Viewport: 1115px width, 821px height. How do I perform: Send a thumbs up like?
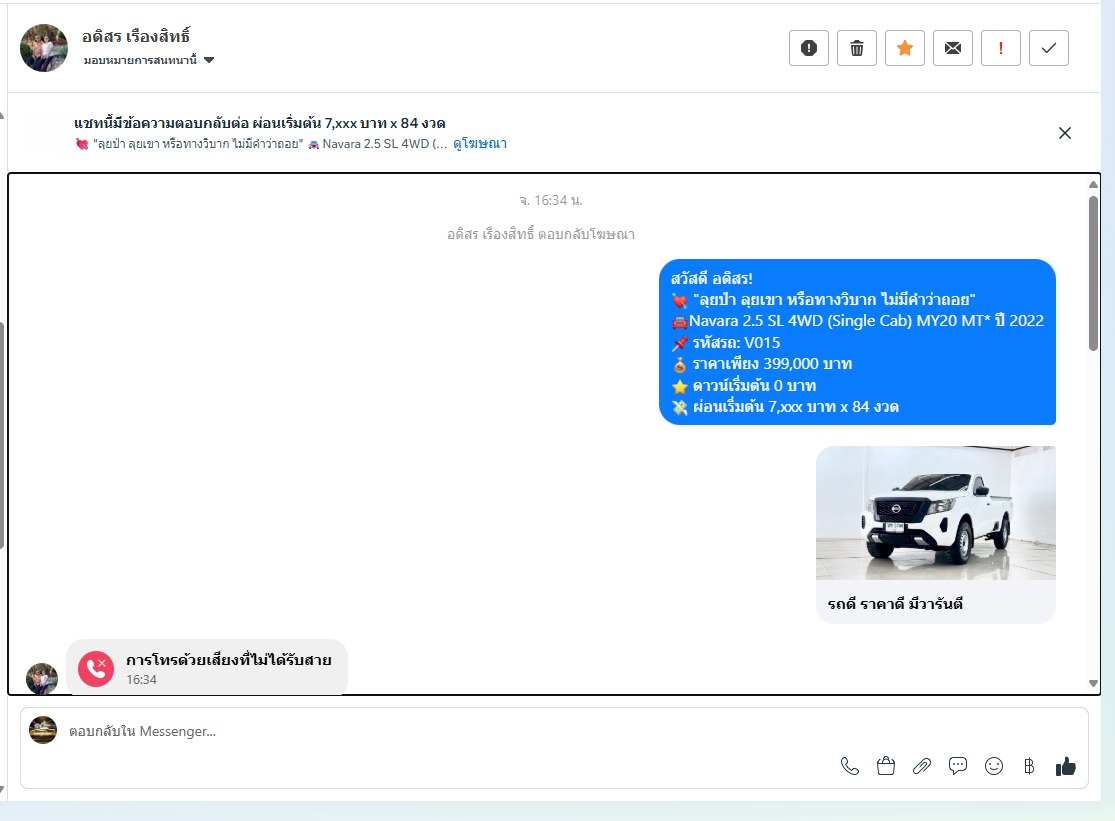1065,766
